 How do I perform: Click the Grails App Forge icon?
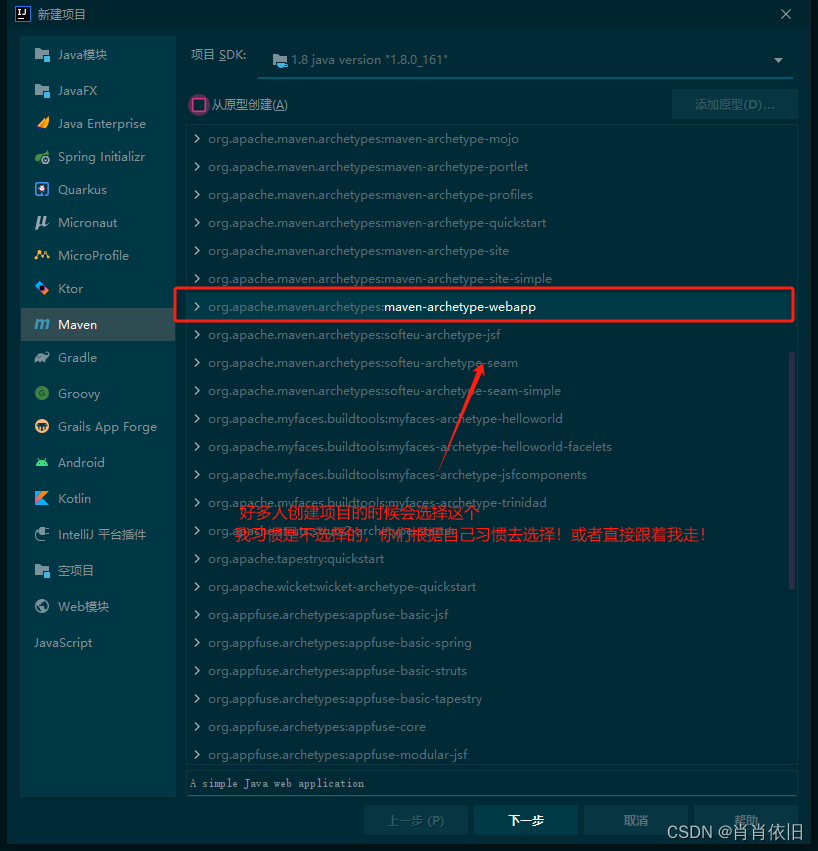42,426
